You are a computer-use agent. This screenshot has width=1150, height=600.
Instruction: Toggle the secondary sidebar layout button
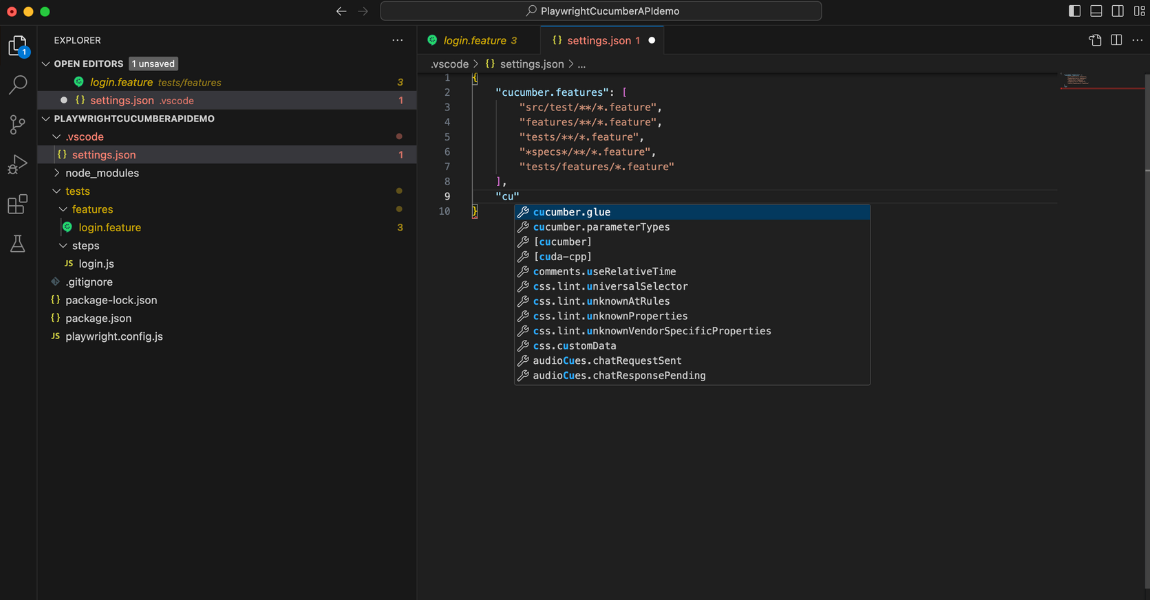click(1117, 11)
